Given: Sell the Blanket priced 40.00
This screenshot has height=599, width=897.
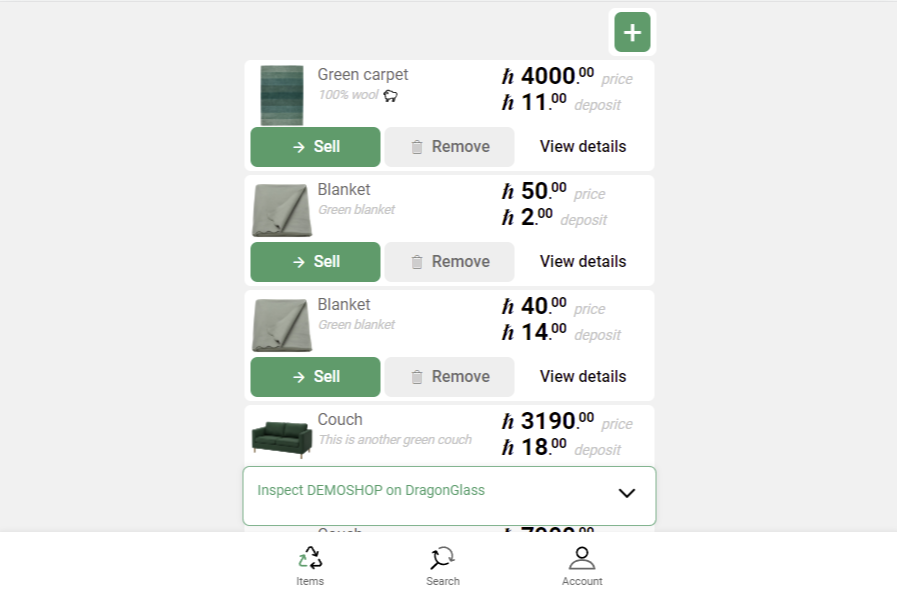Looking at the screenshot, I should point(315,377).
